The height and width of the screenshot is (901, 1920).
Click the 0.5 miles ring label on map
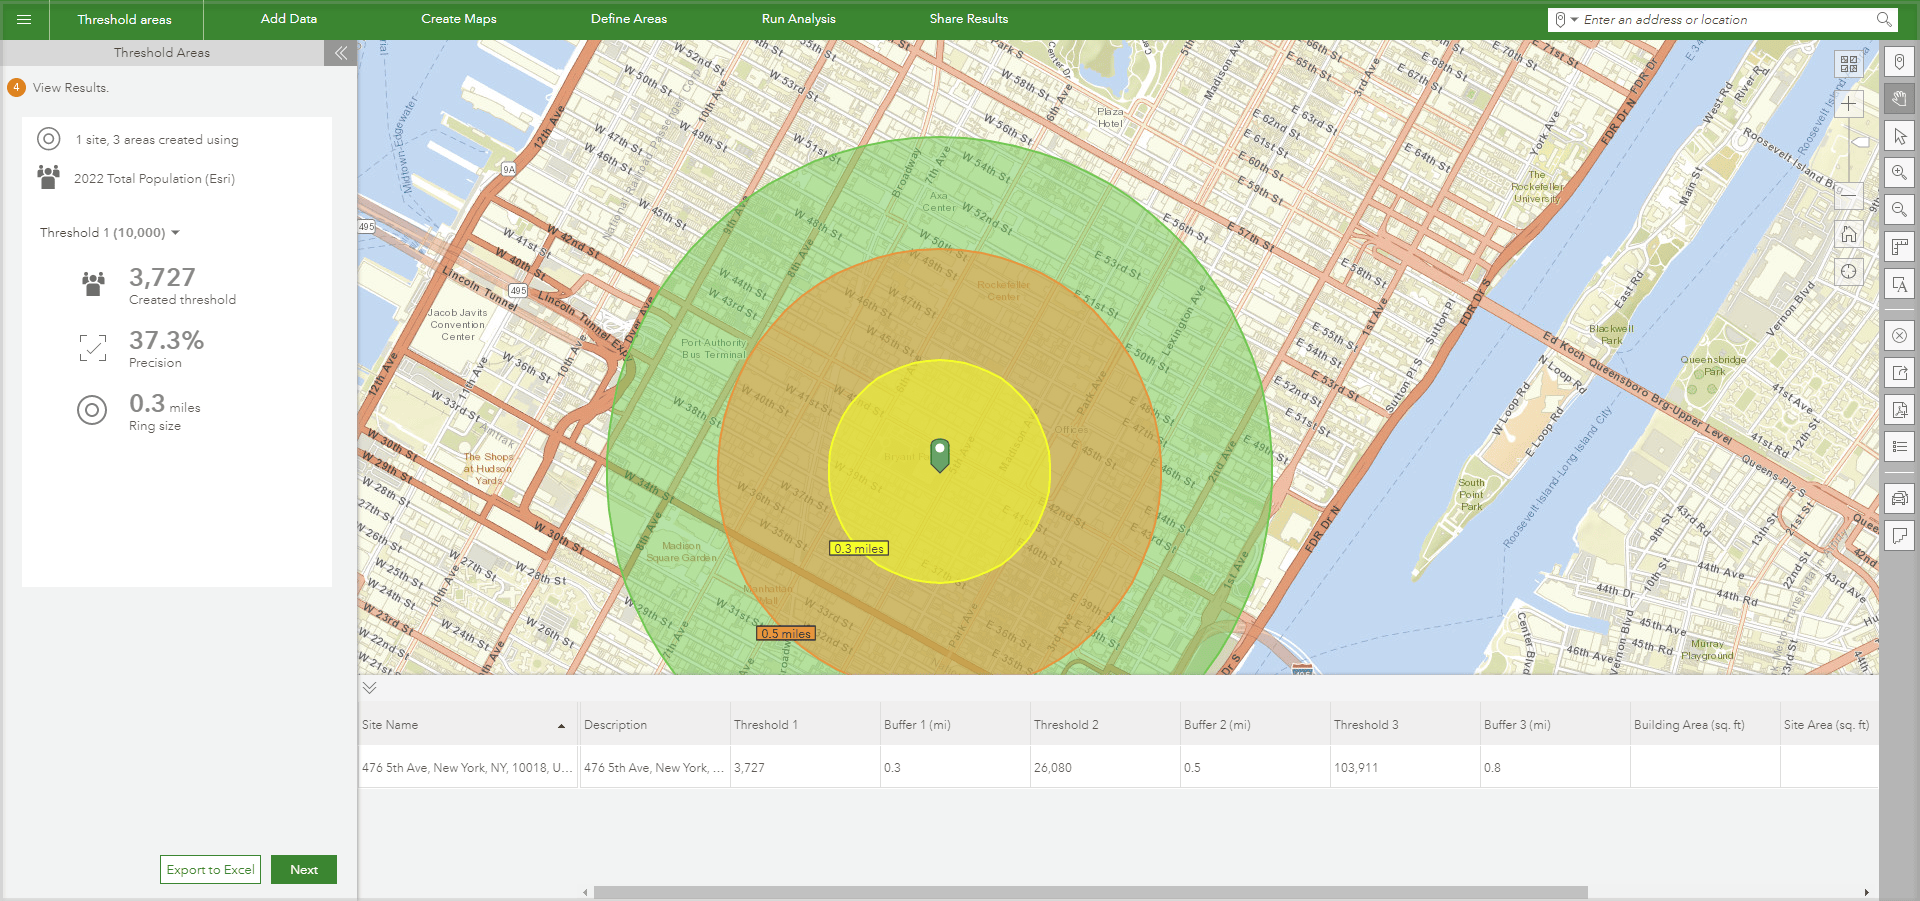[x=786, y=633]
